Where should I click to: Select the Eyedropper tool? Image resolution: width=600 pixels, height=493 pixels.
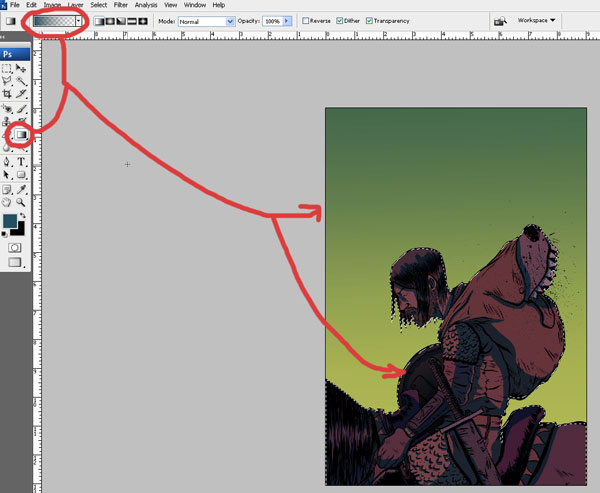(21, 189)
